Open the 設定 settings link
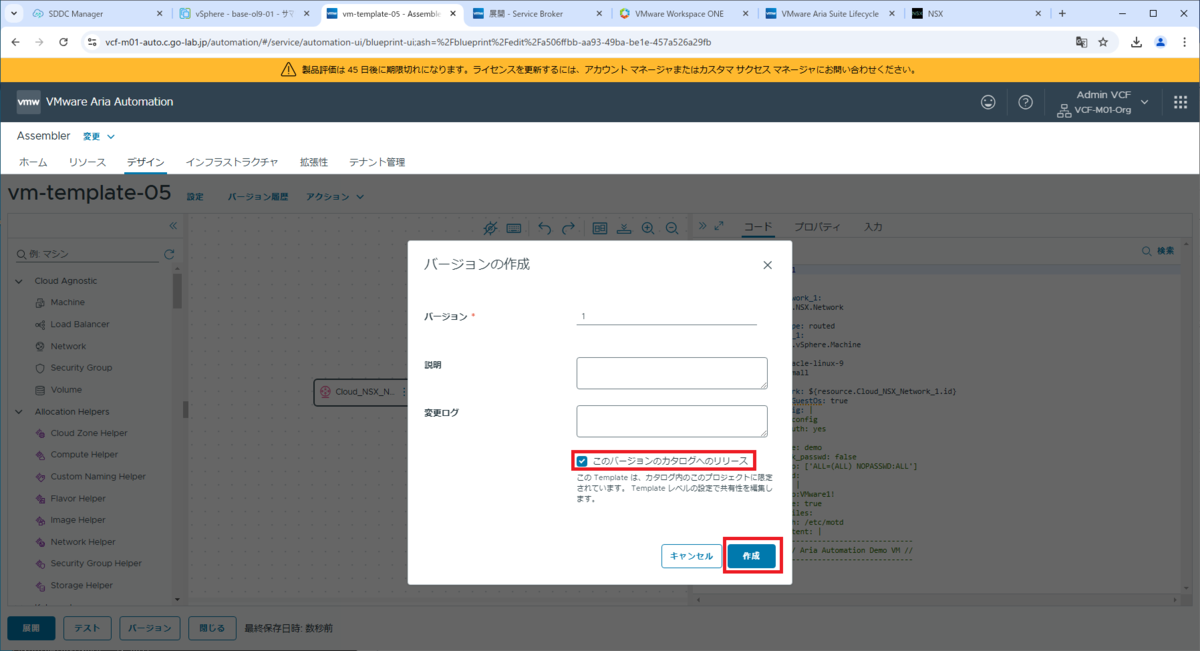The width and height of the screenshot is (1200, 651). (195, 197)
